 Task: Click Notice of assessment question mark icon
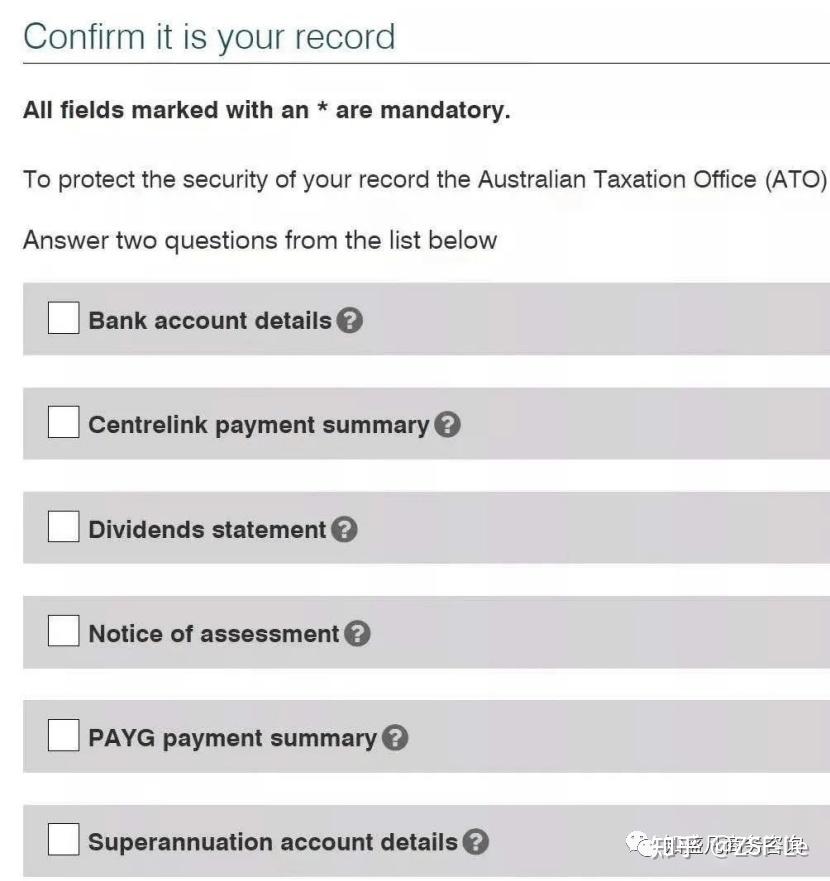[x=357, y=634]
